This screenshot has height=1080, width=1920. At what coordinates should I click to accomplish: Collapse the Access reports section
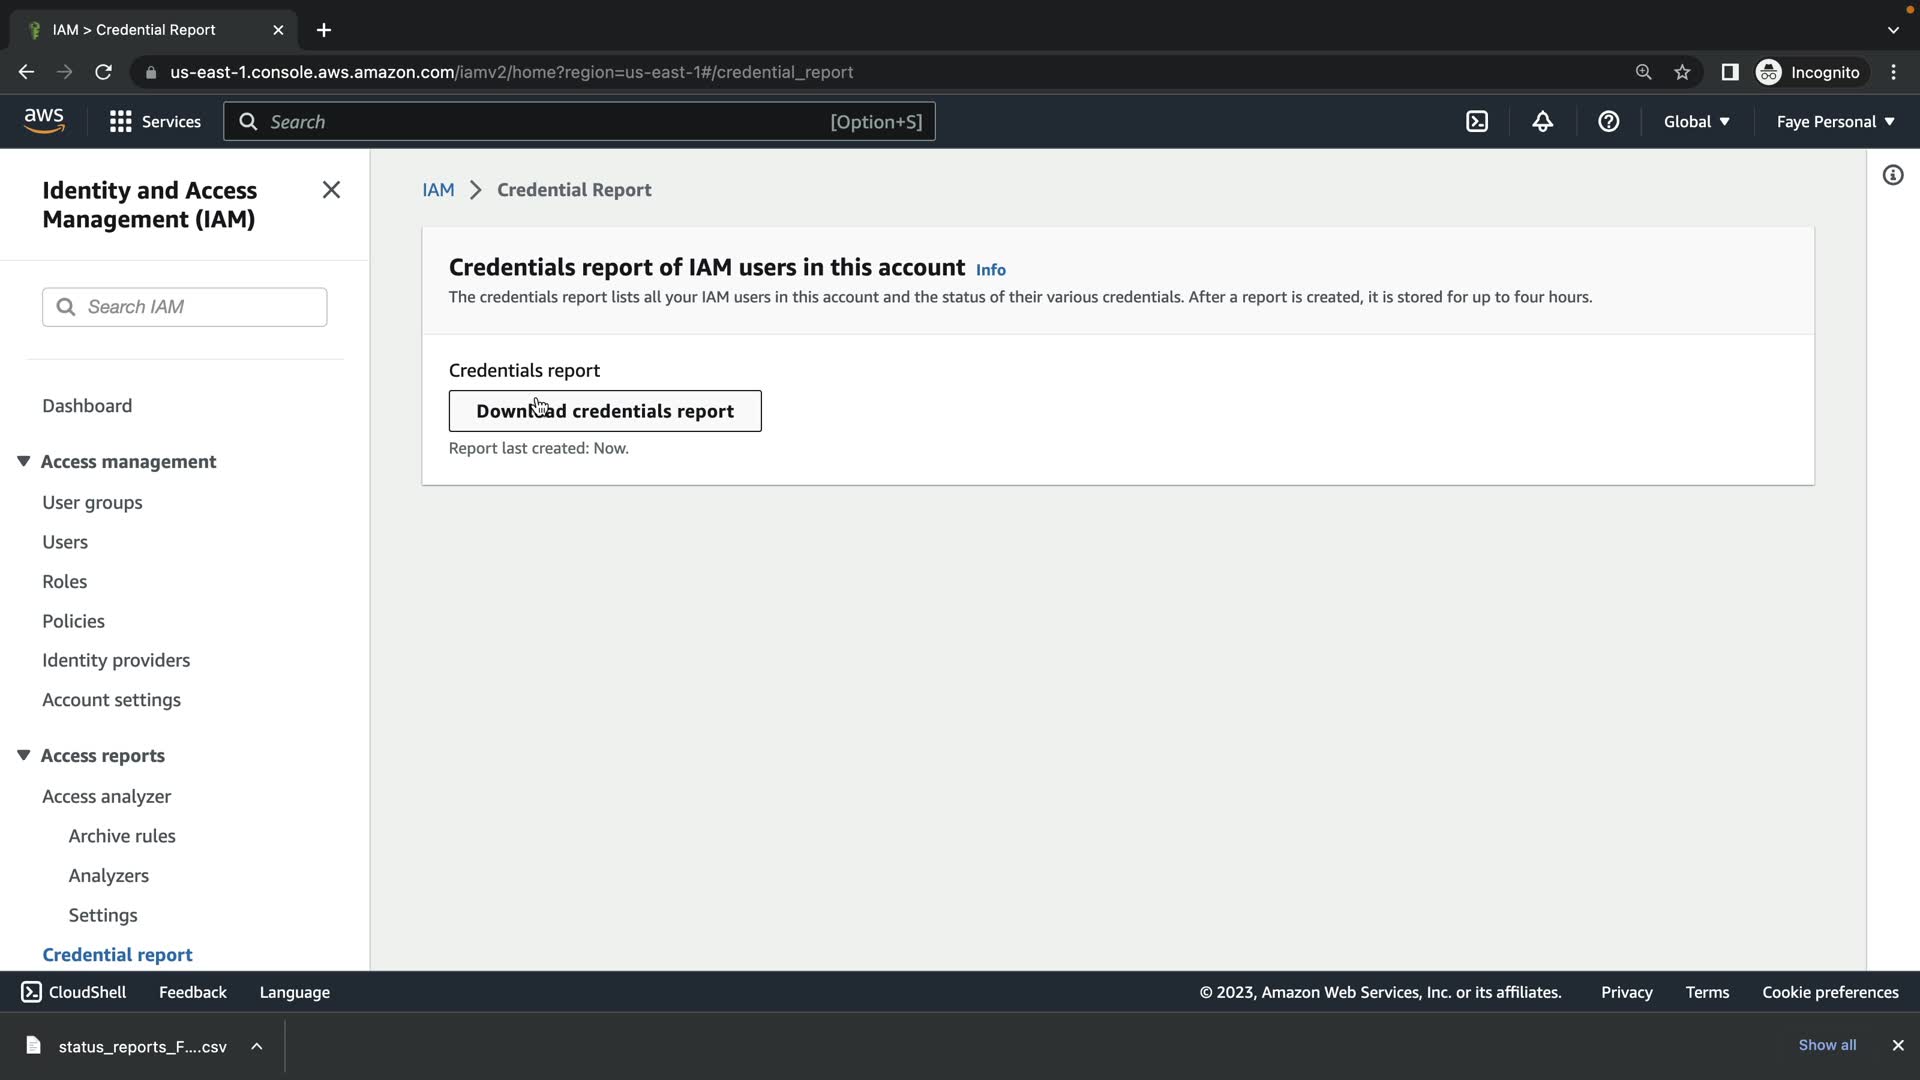pos(24,755)
